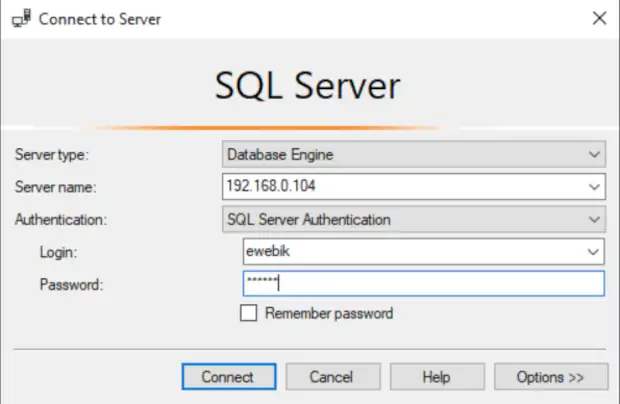Expand the Login dropdown list
The height and width of the screenshot is (404, 620).
click(593, 251)
